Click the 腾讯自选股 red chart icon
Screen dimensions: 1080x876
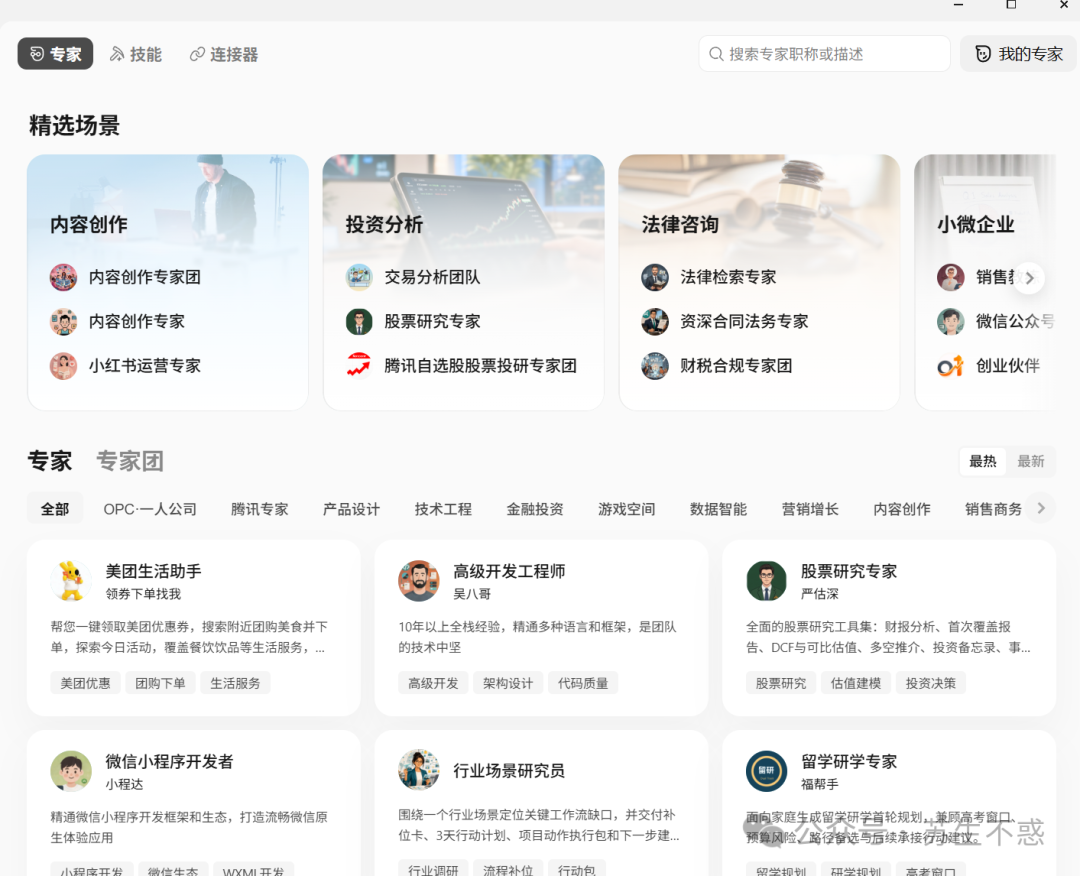(x=359, y=366)
